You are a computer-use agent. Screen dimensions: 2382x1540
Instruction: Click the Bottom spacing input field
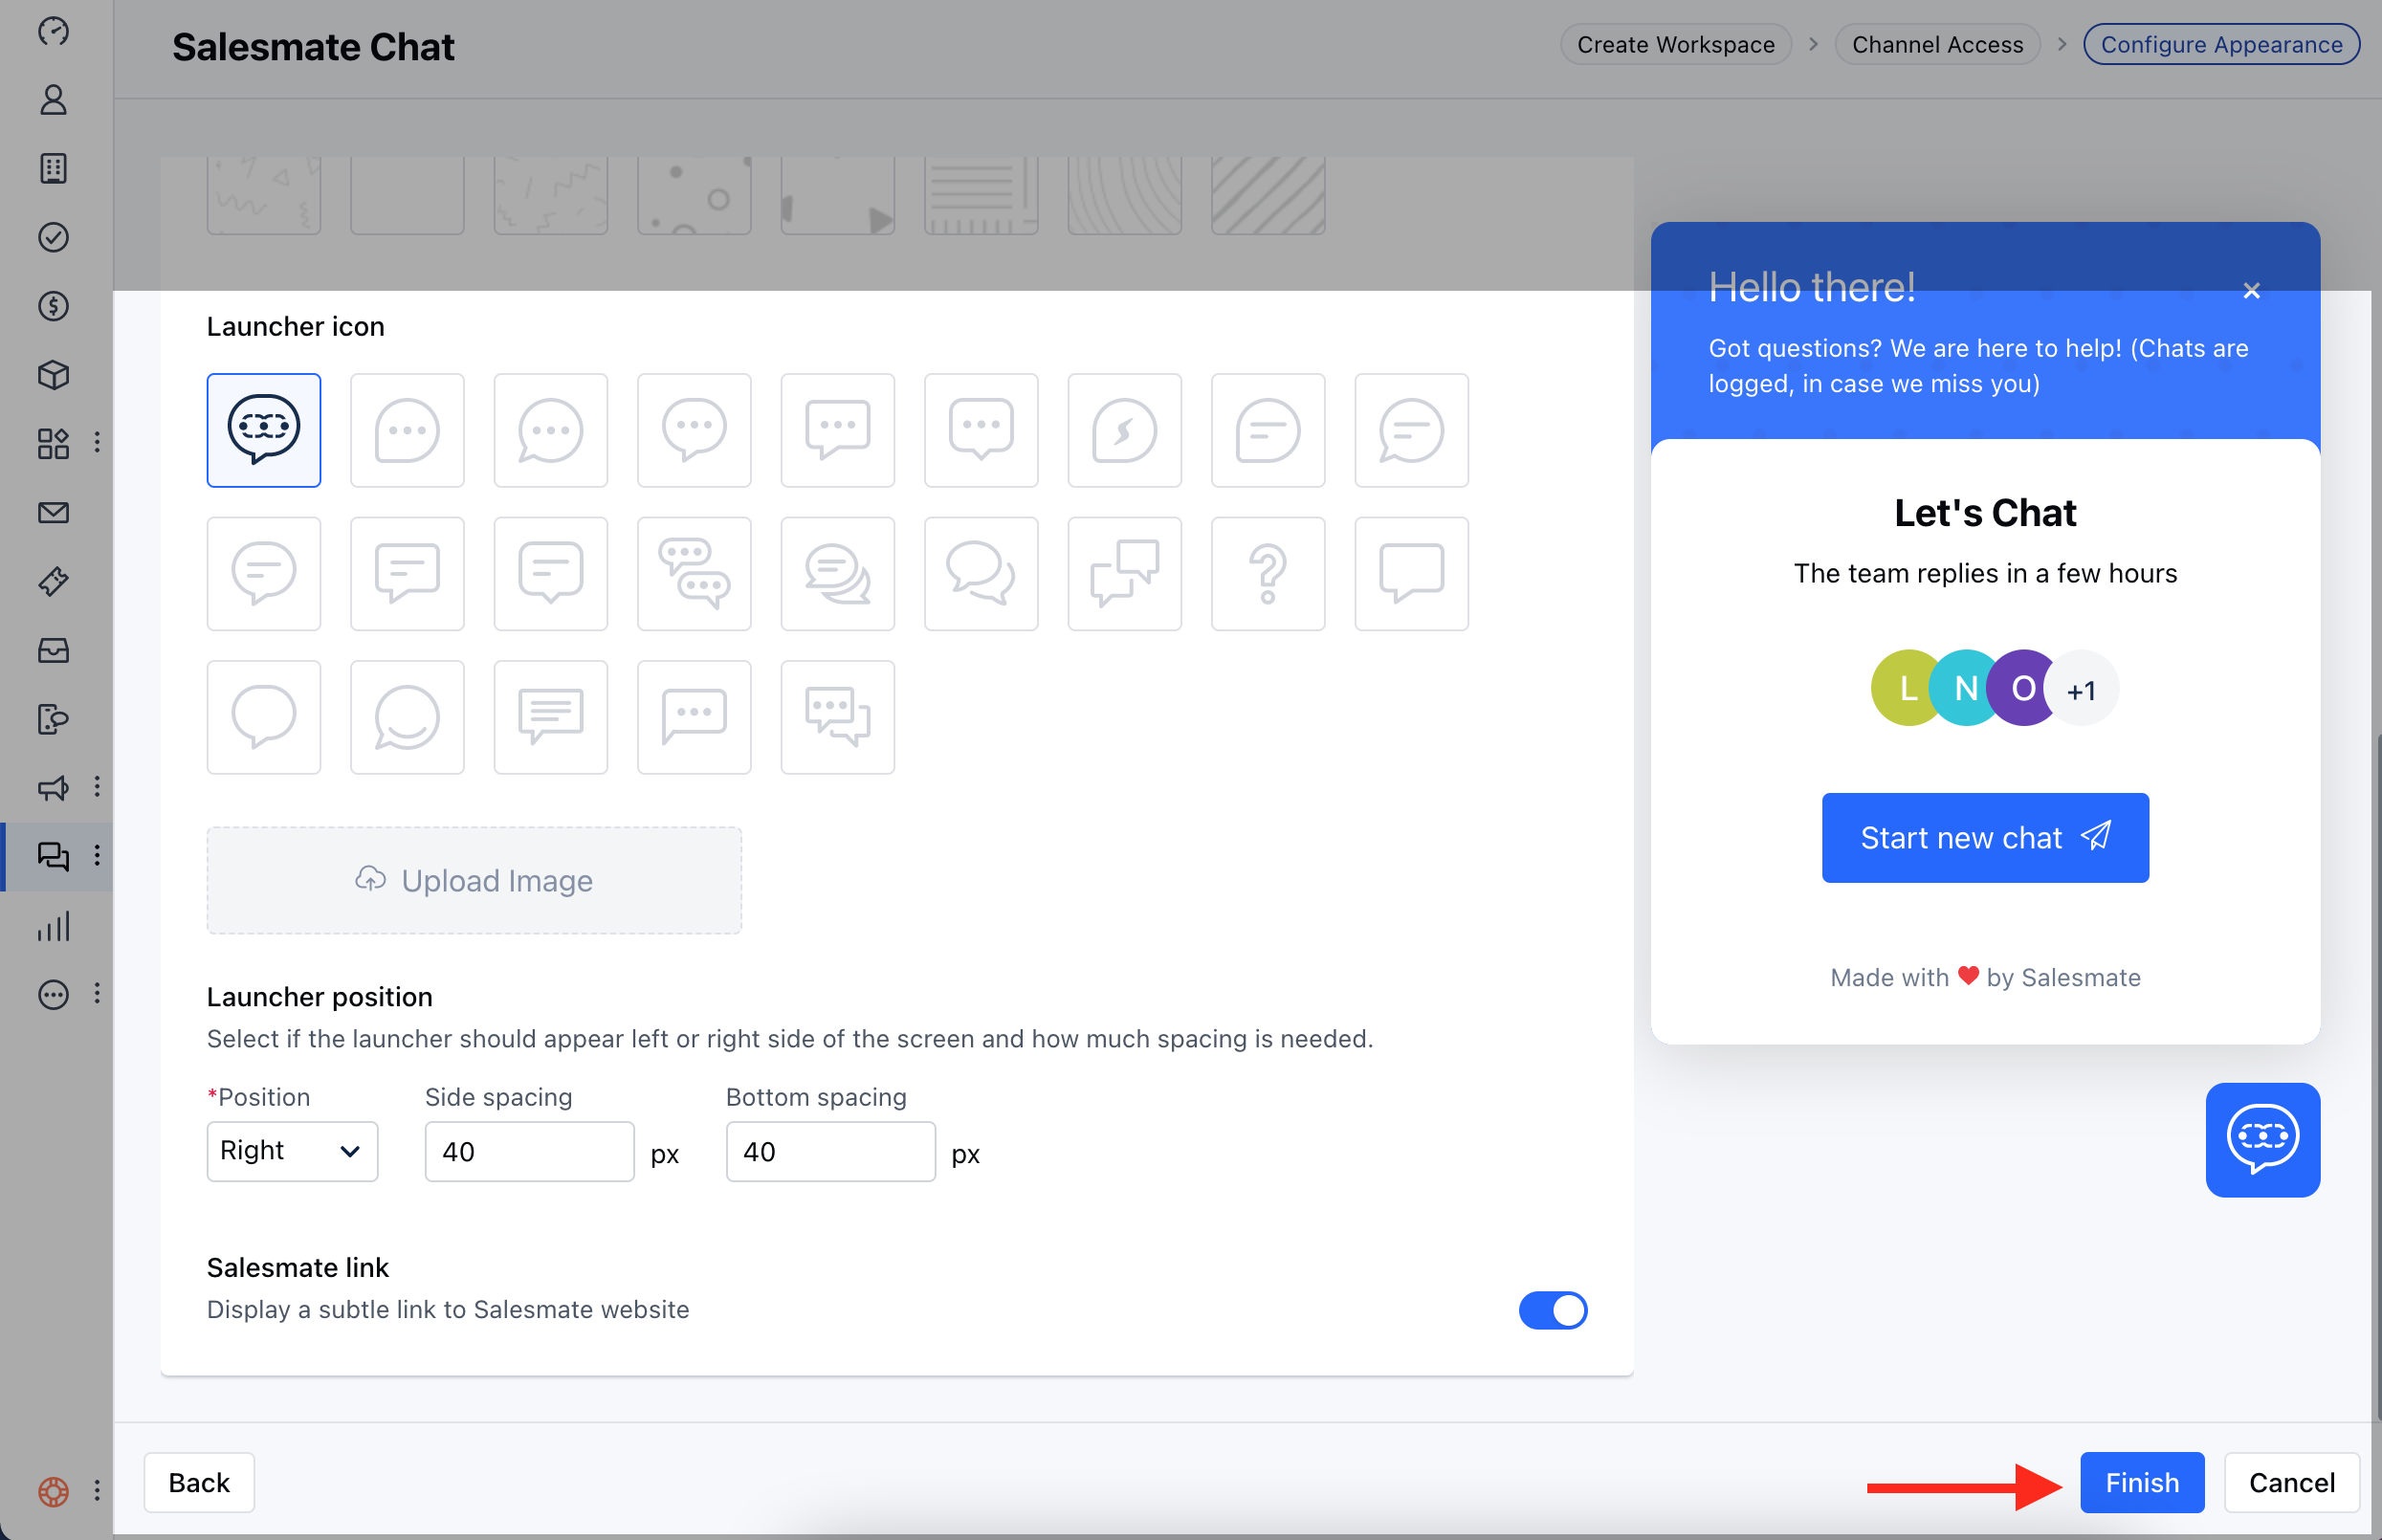831,1151
